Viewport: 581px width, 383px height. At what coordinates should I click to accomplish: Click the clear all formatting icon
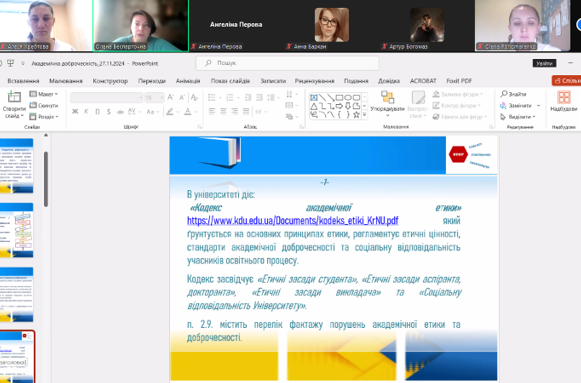click(194, 97)
